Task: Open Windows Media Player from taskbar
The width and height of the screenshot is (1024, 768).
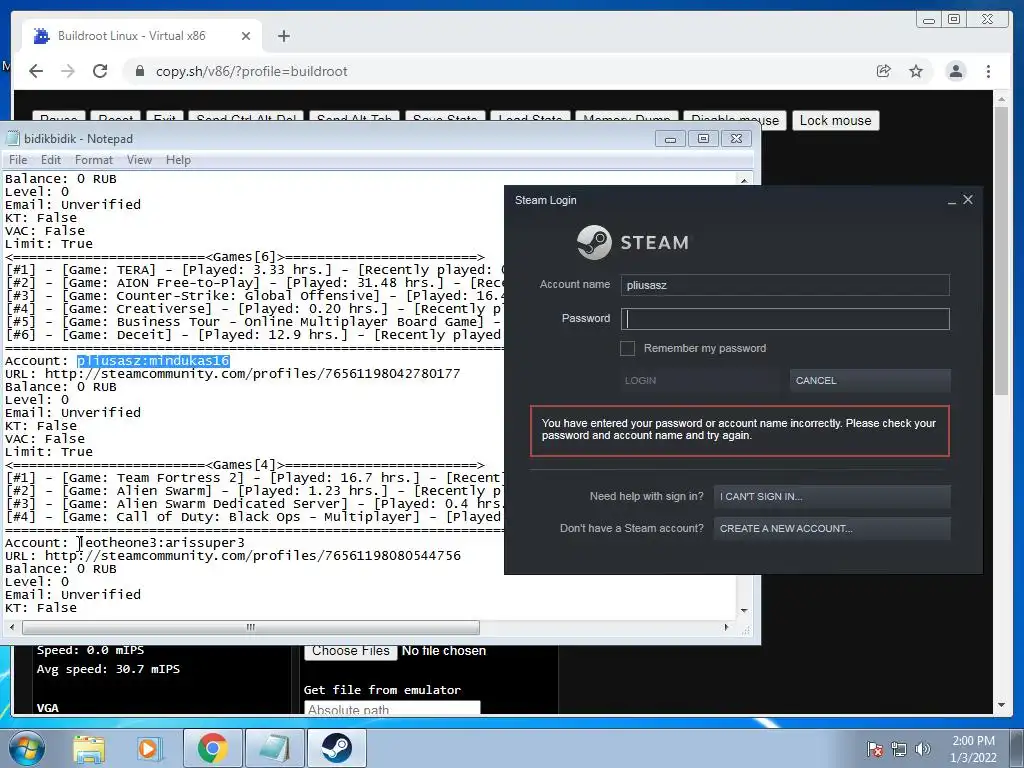Action: 149,748
